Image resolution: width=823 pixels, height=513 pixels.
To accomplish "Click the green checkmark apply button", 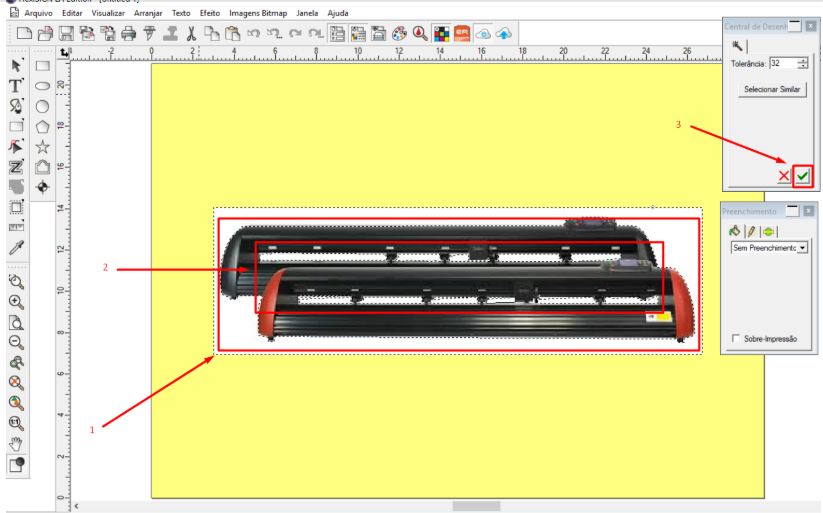I will point(803,176).
